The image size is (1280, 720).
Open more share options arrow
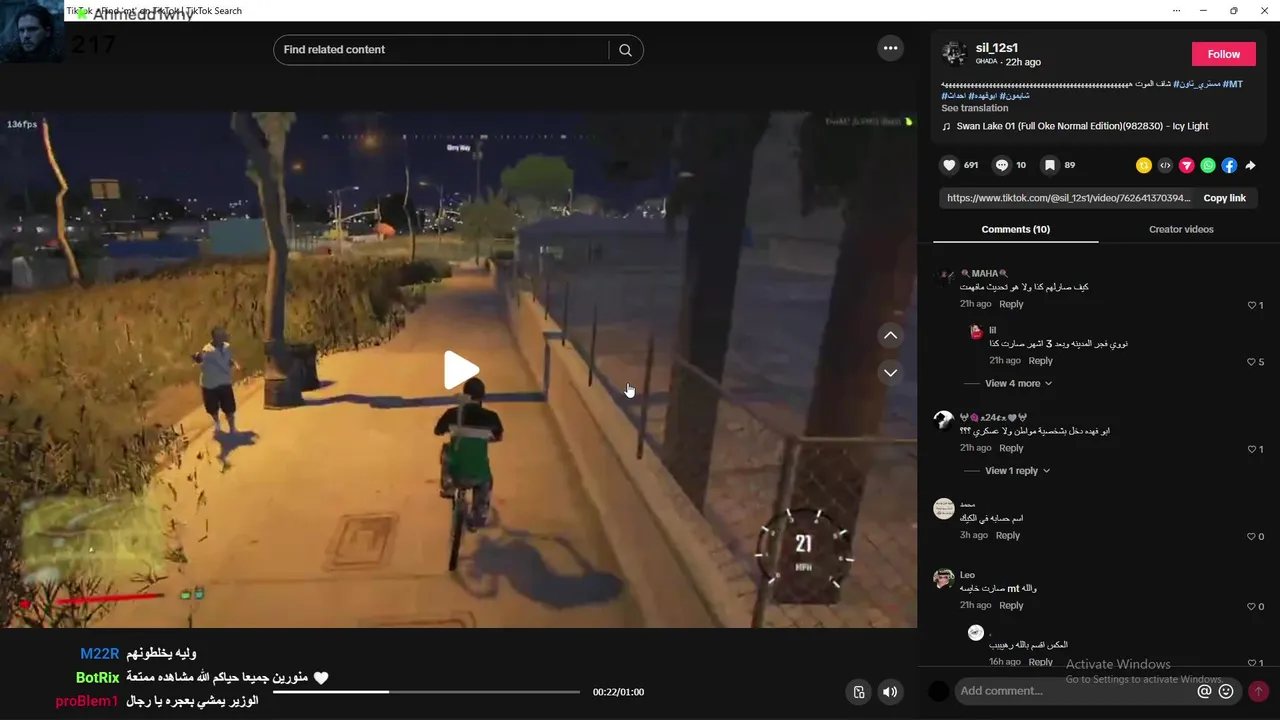tap(1250, 166)
